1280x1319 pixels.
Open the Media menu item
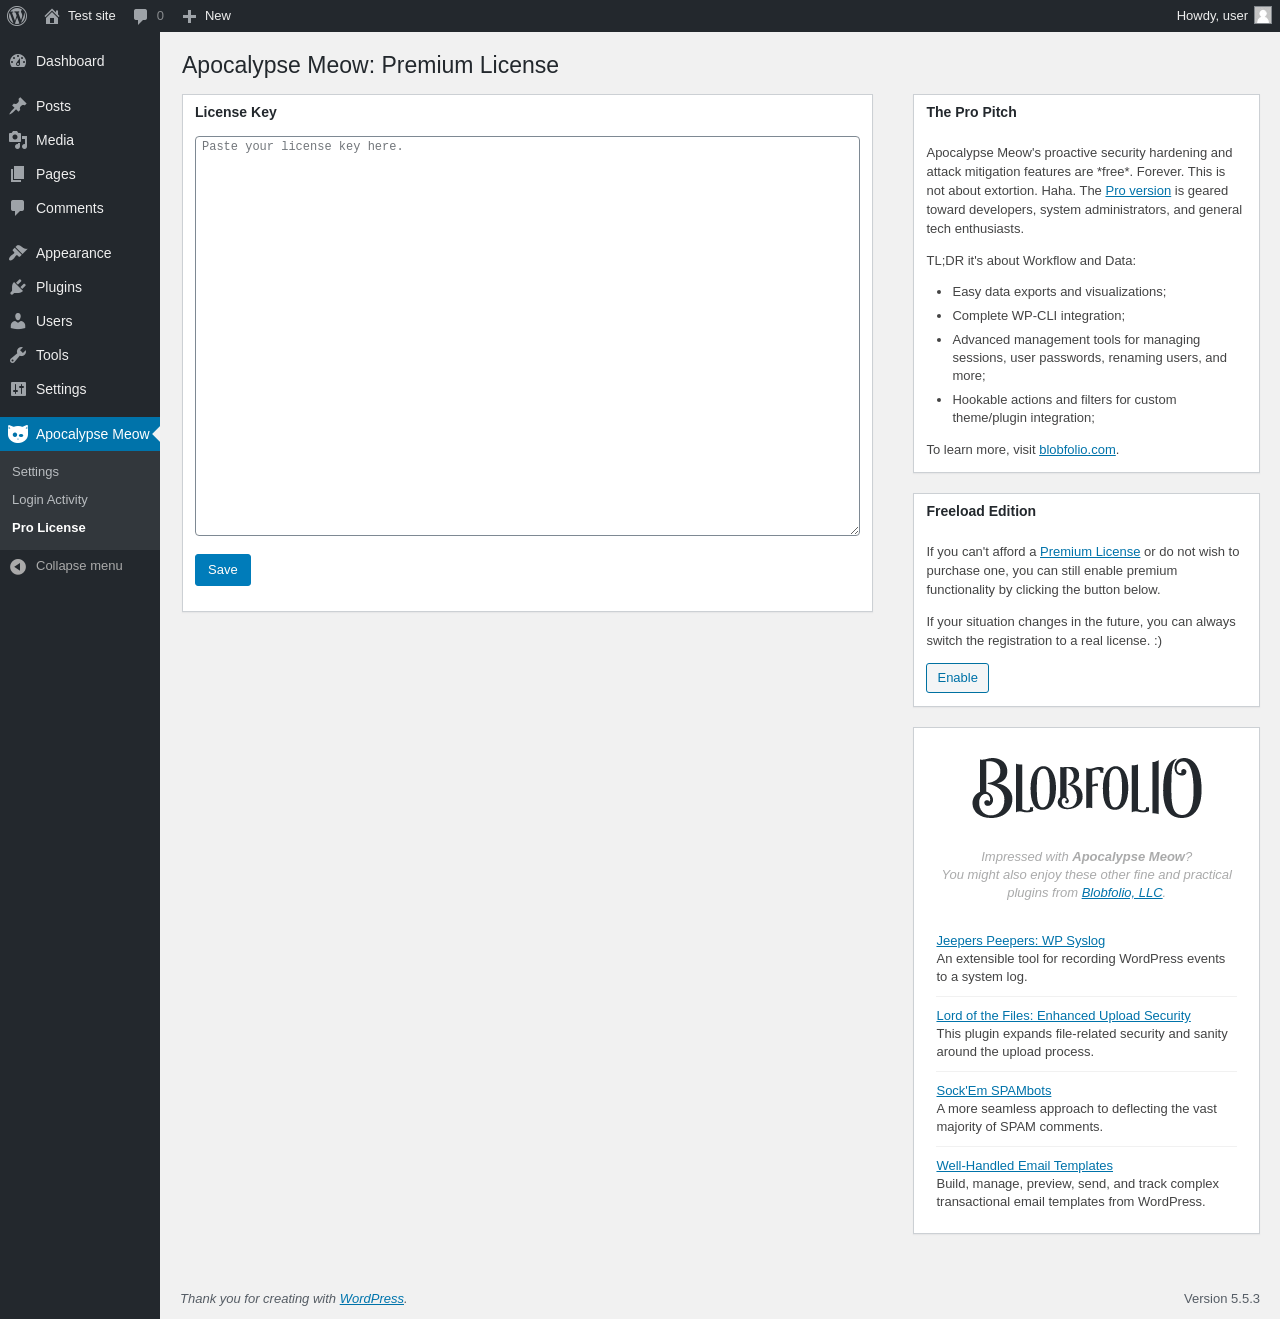tap(55, 140)
